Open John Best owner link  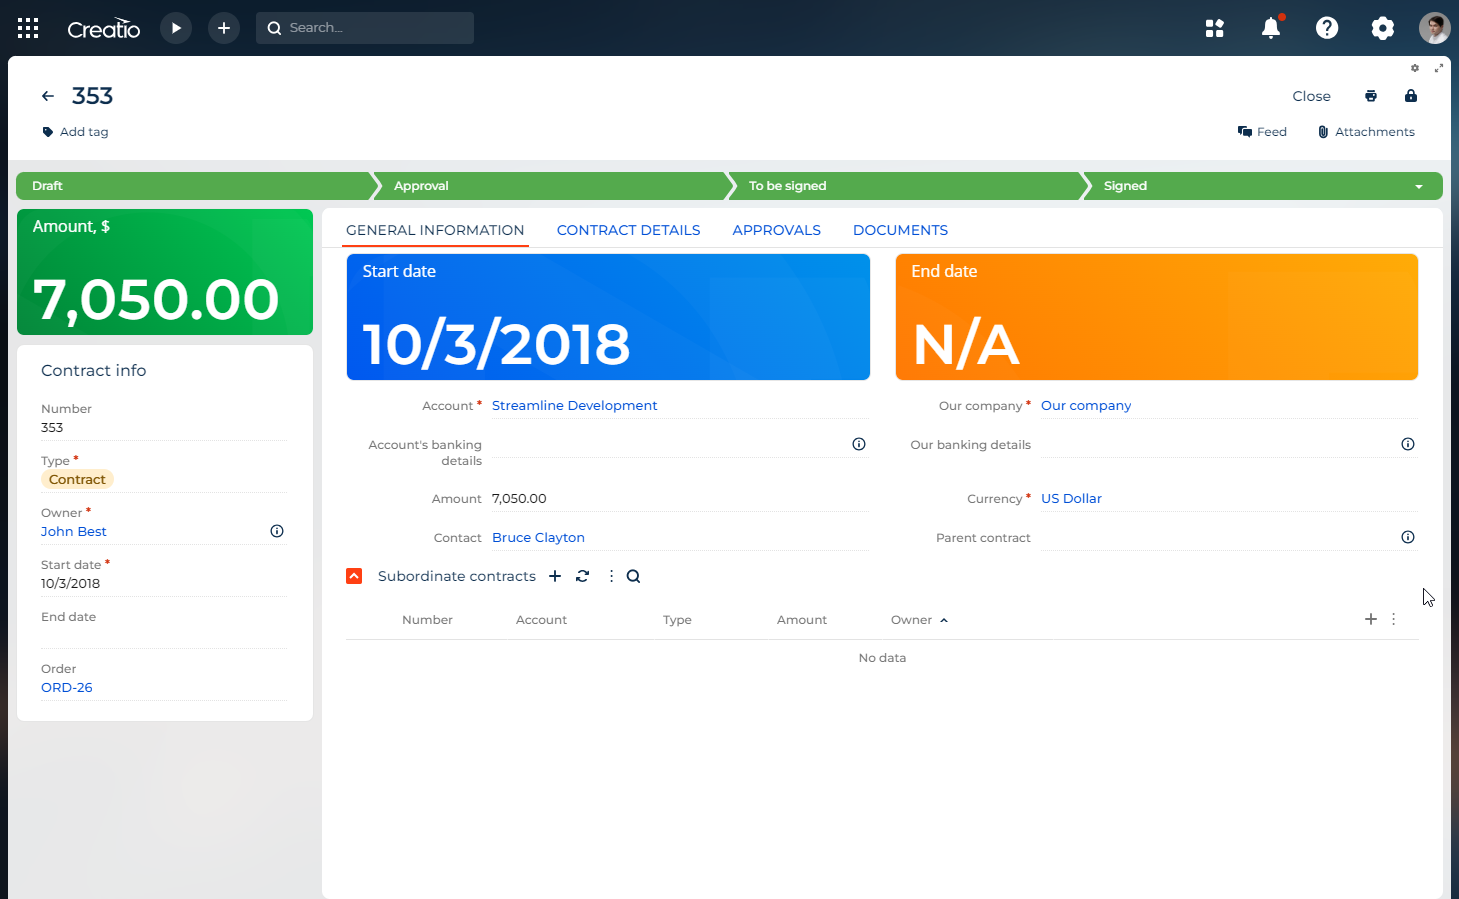click(74, 531)
